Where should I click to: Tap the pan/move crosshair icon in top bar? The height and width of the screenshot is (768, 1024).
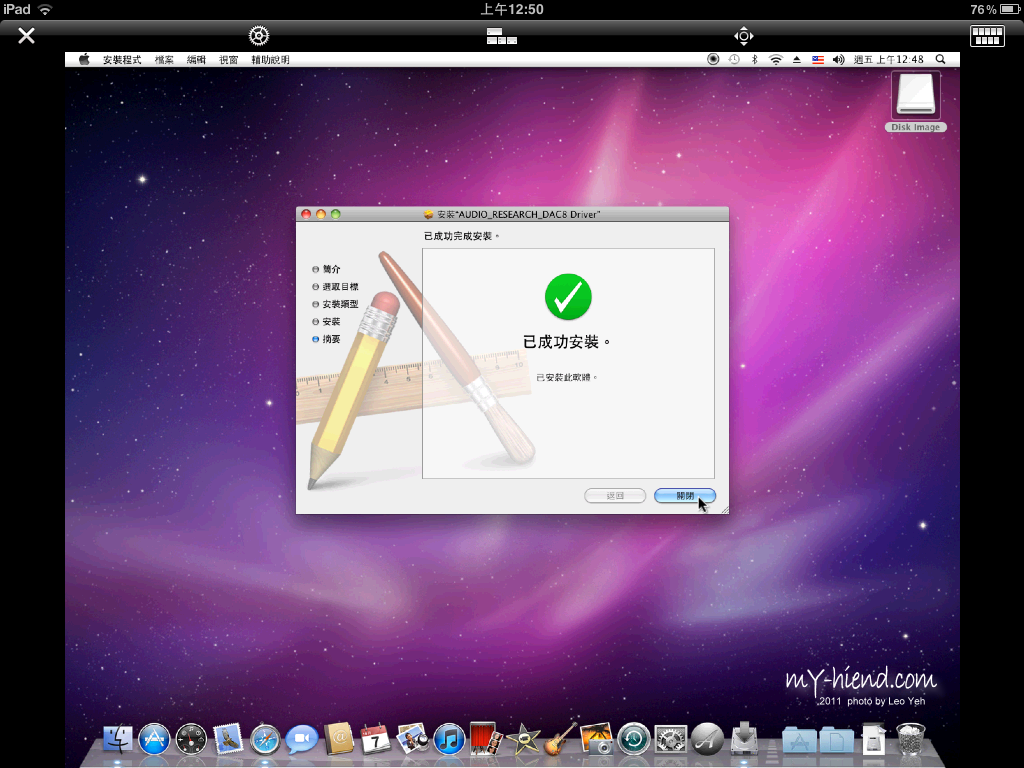(743, 36)
